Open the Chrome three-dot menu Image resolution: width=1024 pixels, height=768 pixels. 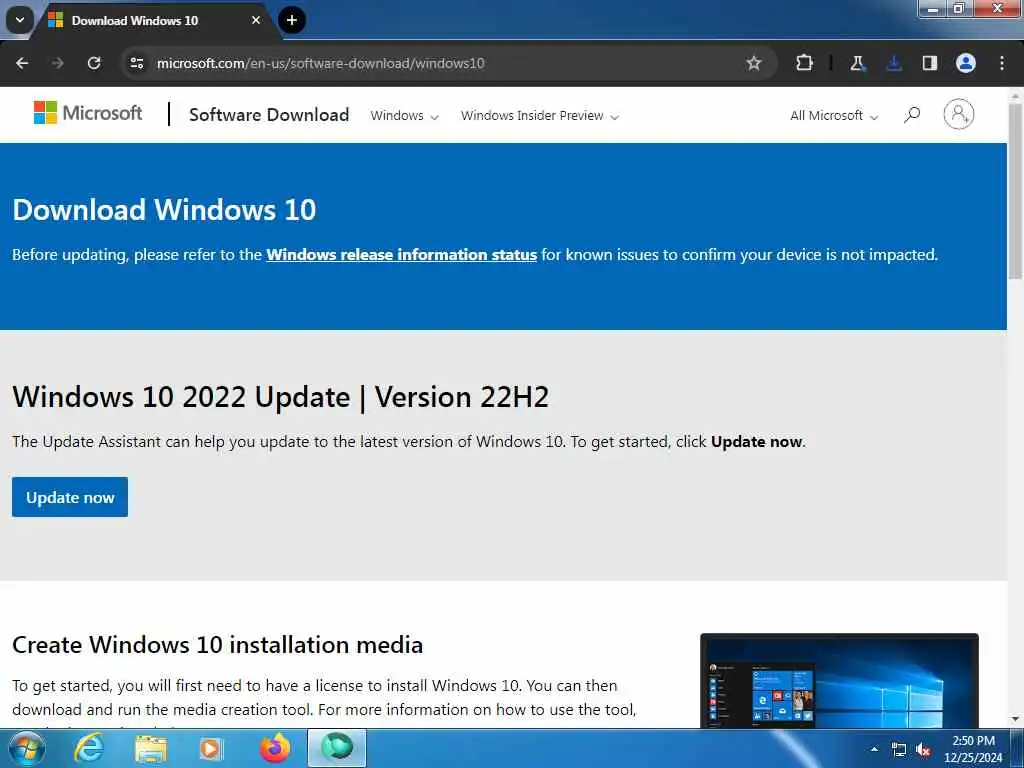pyautogui.click(x=1002, y=63)
